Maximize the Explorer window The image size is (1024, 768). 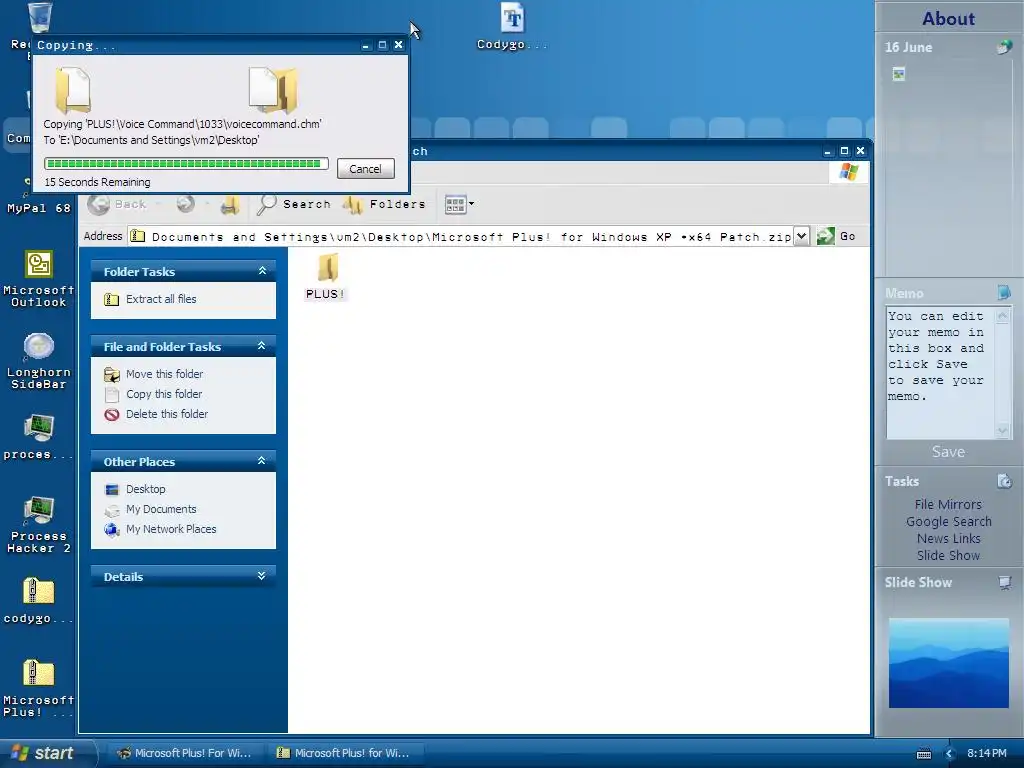coord(844,151)
